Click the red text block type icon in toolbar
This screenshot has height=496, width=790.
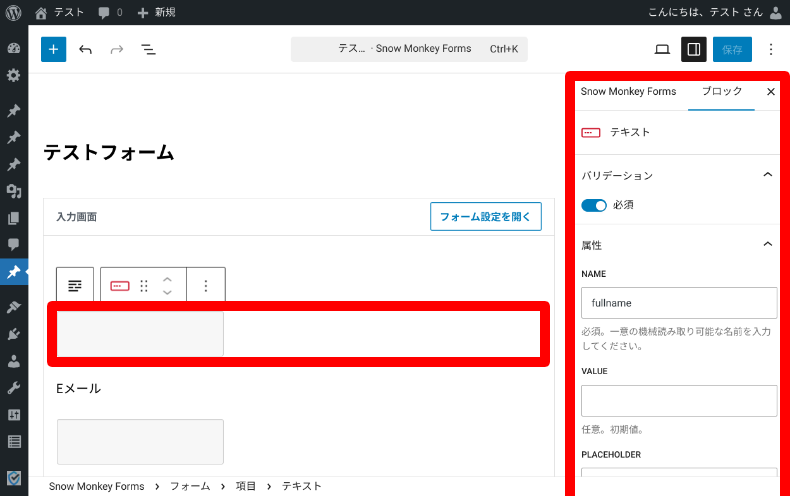click(119, 286)
